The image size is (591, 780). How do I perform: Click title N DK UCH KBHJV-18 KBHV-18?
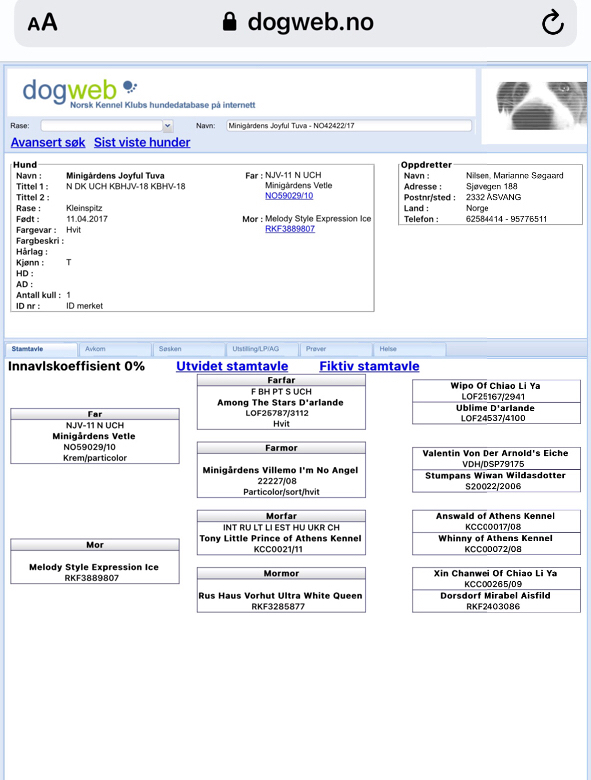(126, 187)
